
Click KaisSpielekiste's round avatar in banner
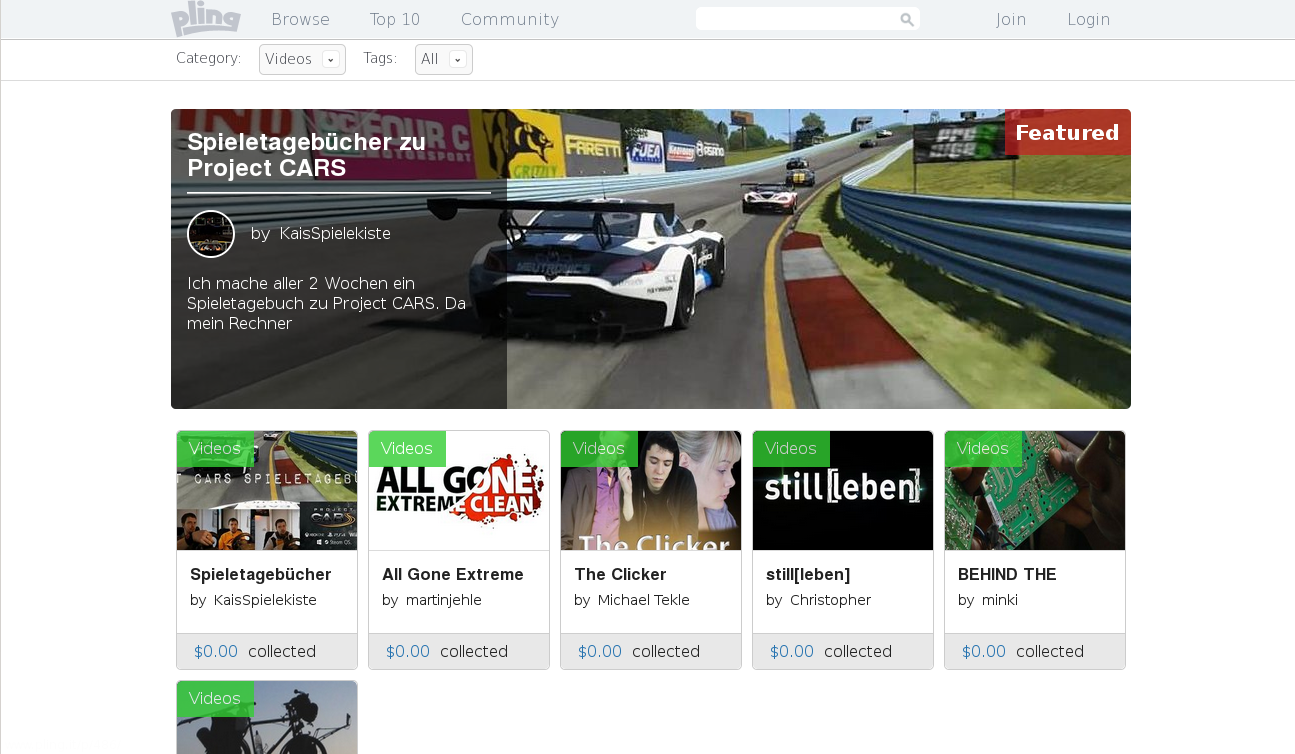[x=211, y=234]
